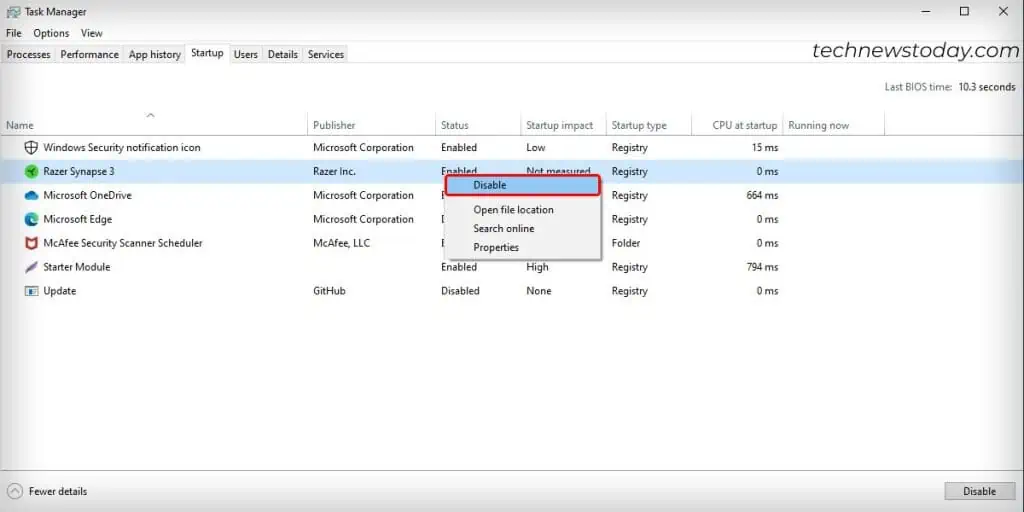
Task: Click the Razer Inc. publisher cell
Action: pos(334,171)
